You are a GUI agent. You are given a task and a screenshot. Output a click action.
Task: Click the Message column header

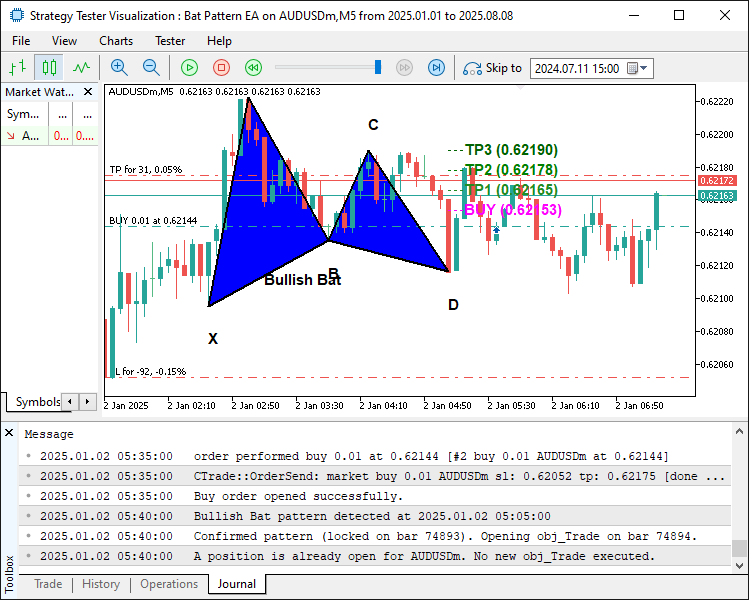pos(49,434)
